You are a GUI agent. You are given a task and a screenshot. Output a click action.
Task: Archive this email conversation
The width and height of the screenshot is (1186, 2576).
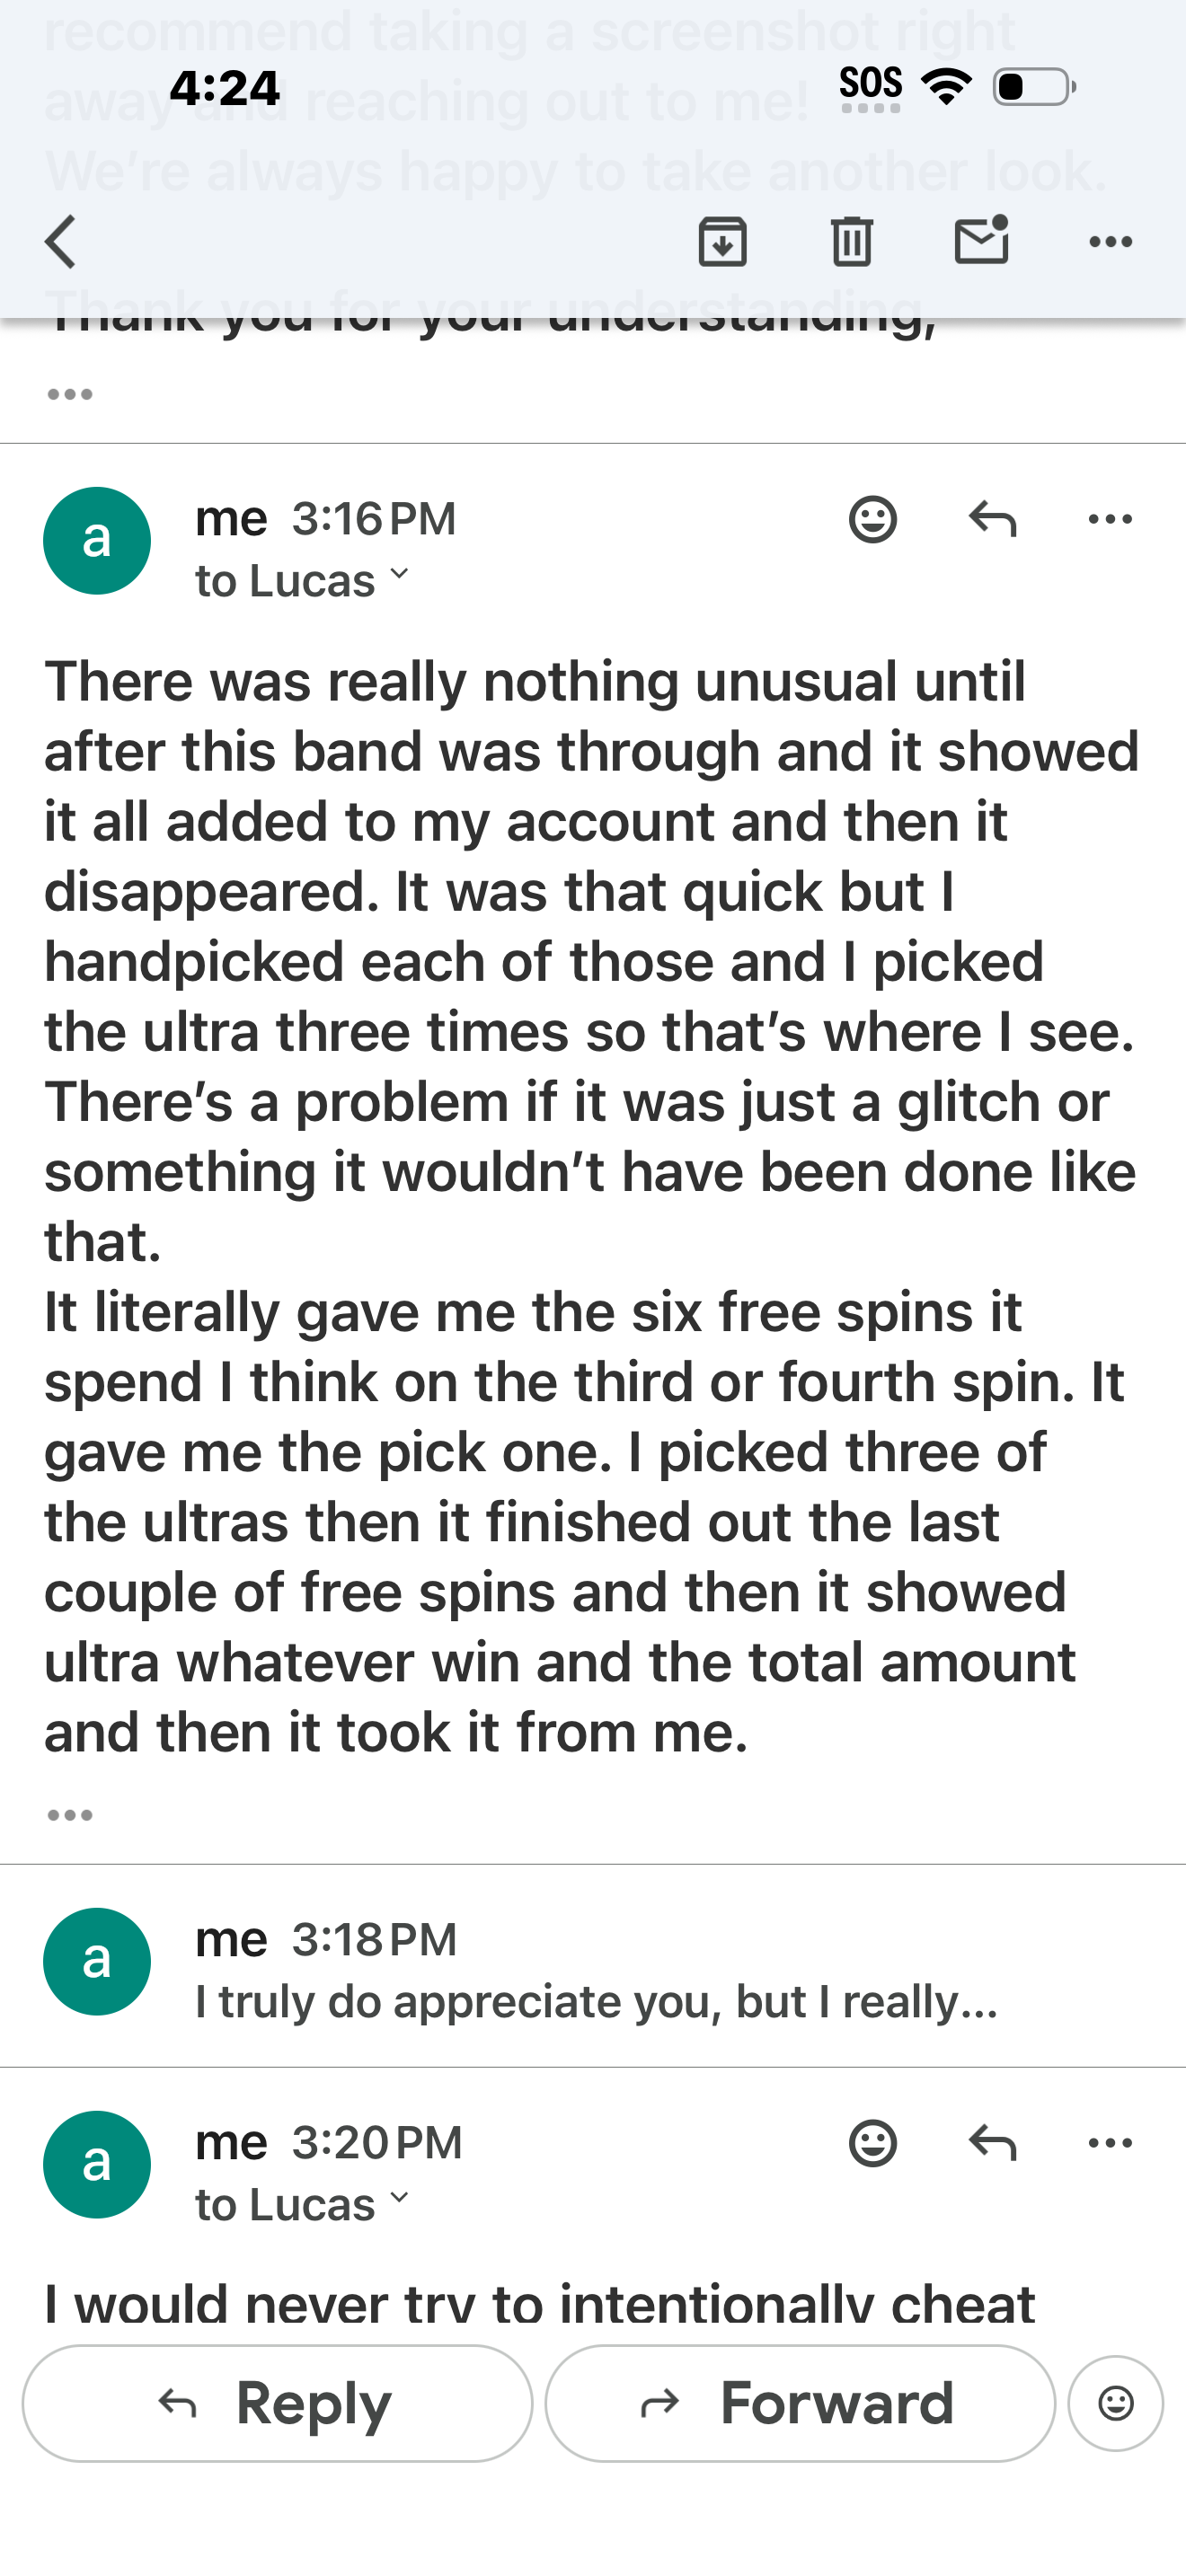coord(722,242)
